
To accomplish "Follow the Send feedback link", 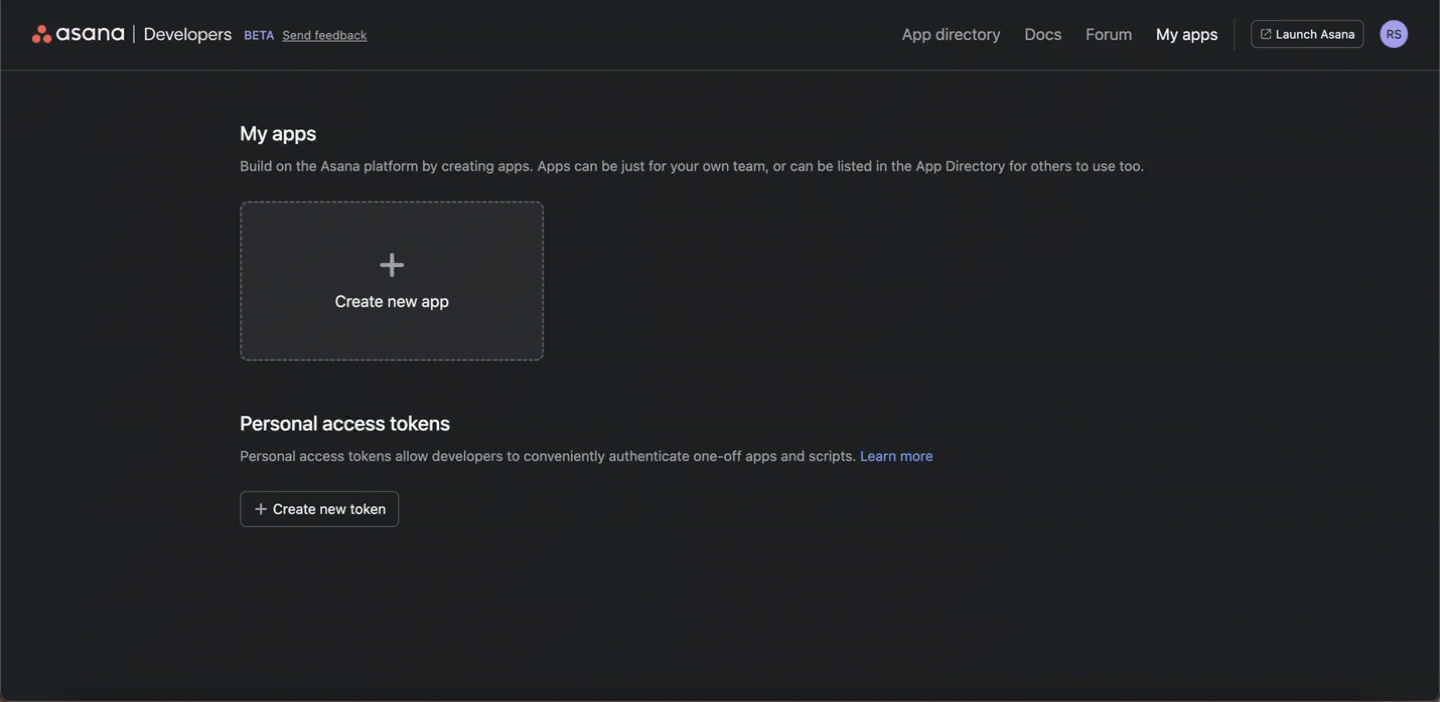I will click(324, 35).
